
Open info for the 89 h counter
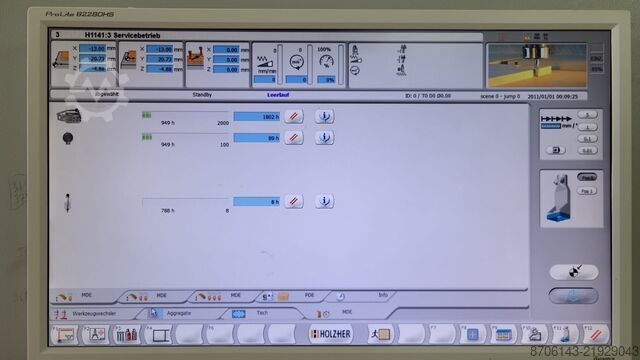[x=324, y=138]
